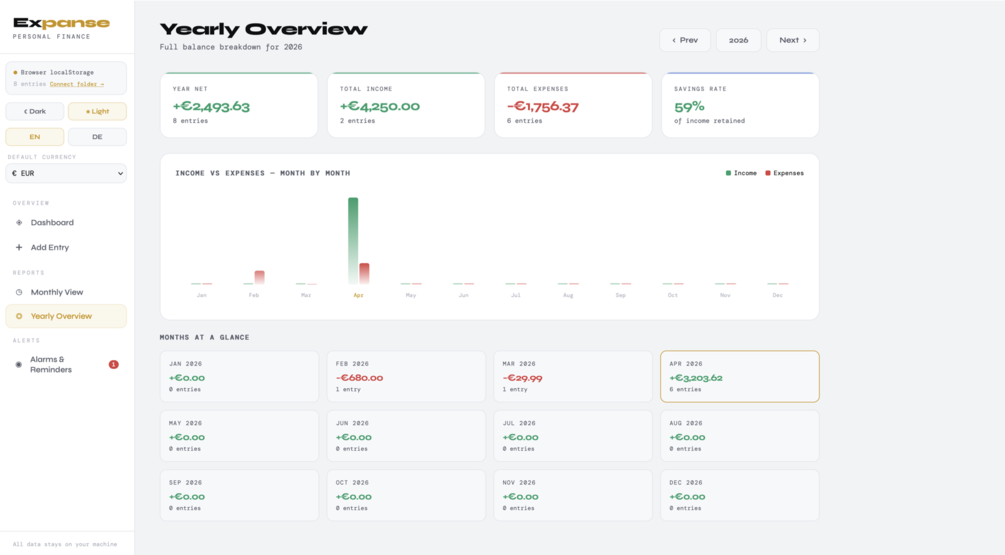Go to previous year with Prev
This screenshot has width=1005, height=555.
(685, 40)
